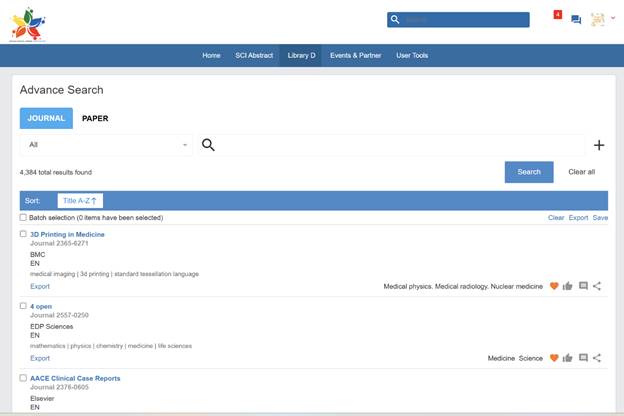The width and height of the screenshot is (624, 416).
Task: Share the 4 open journal
Action: (597, 358)
